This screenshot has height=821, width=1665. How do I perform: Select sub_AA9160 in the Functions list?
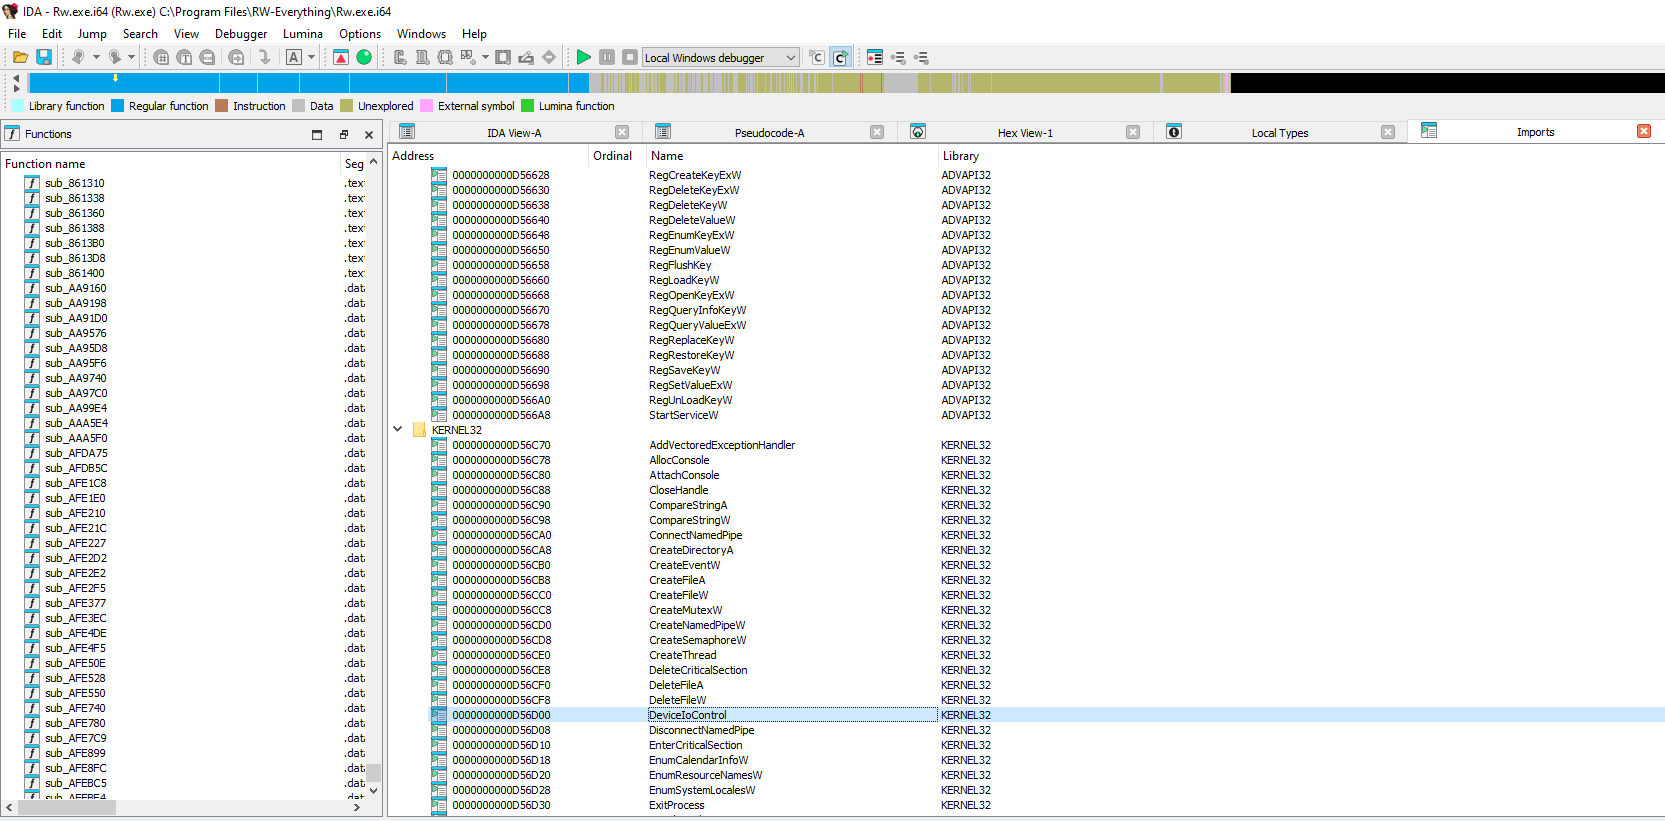coord(75,288)
